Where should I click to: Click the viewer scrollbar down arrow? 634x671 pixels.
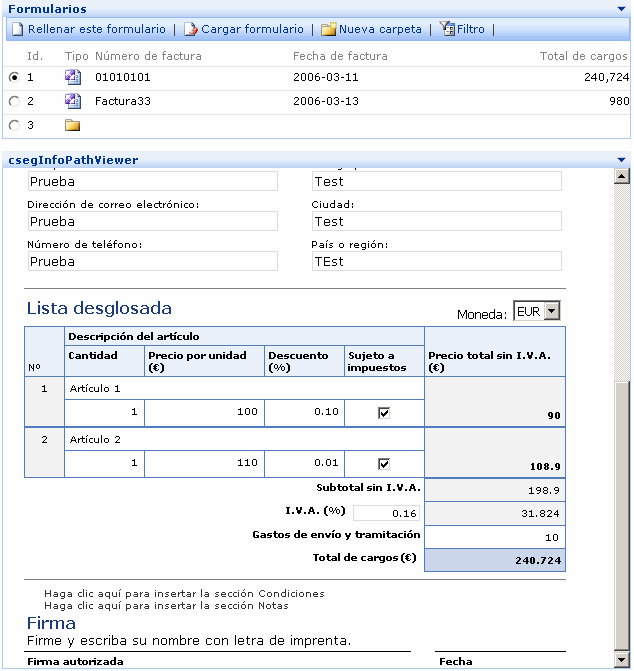[622, 659]
